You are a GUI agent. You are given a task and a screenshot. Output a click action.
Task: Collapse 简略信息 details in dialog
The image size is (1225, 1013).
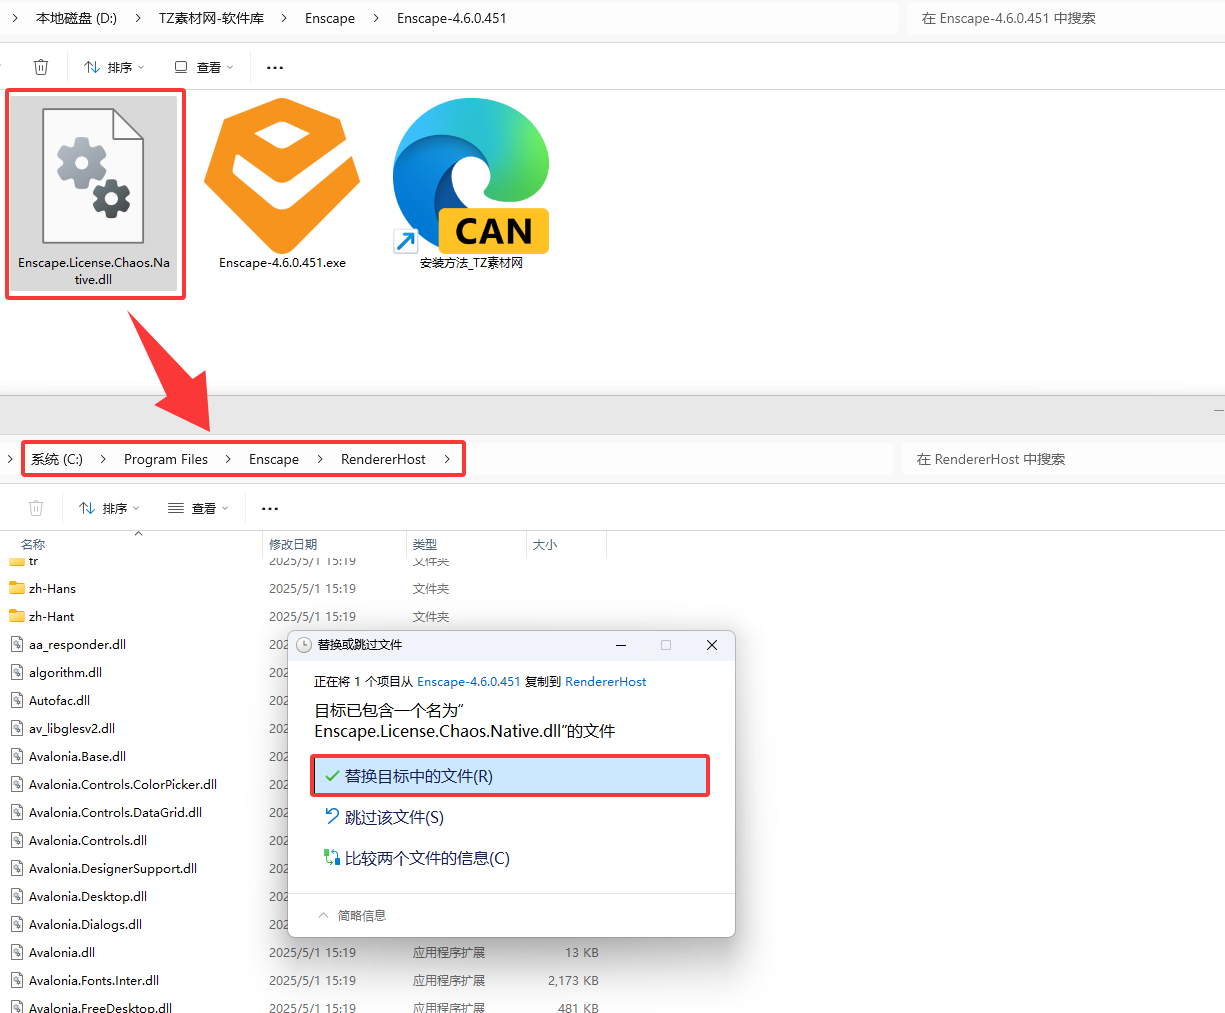352,915
